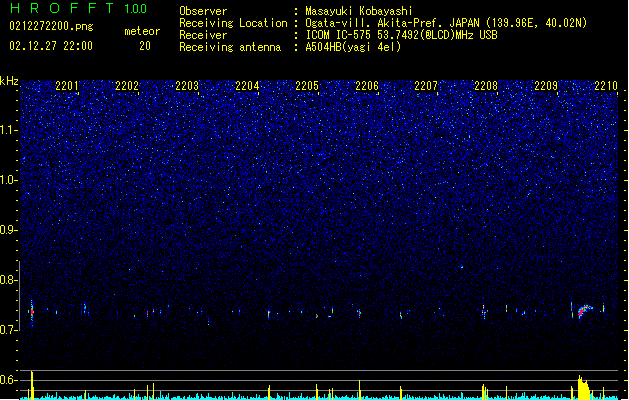Click the meteor count value 20
The width and height of the screenshot is (629, 400).
[145, 46]
